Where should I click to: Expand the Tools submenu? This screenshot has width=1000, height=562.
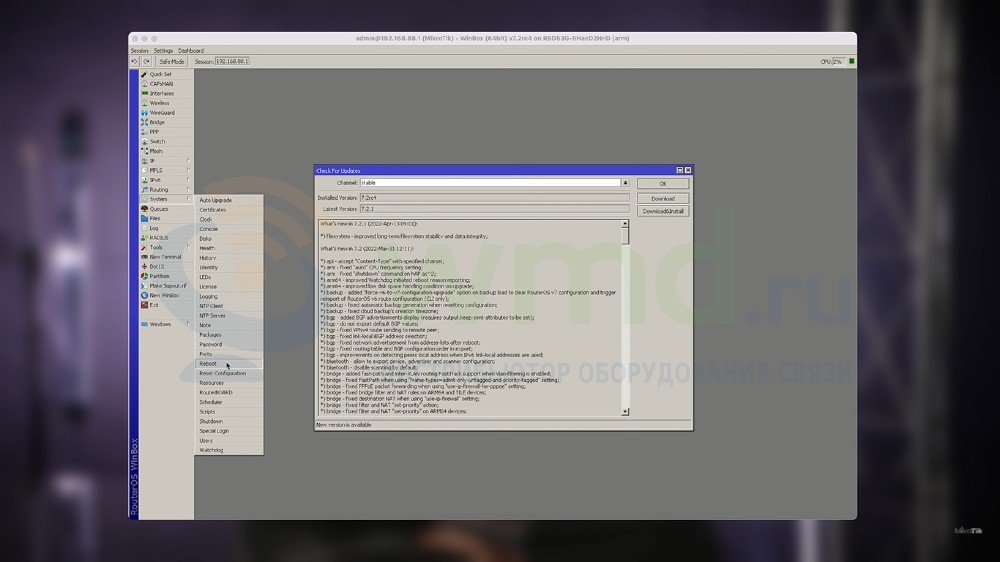coord(166,247)
